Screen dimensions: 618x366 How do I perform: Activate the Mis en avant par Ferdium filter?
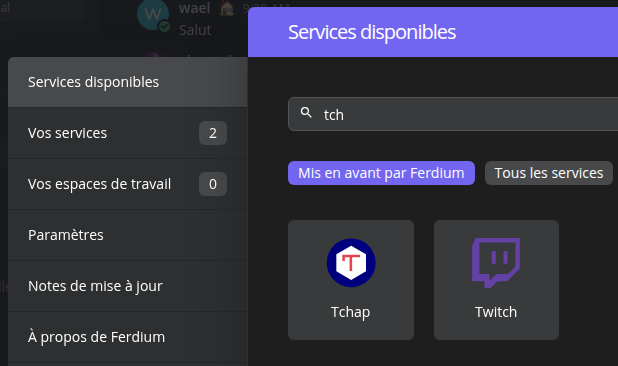(381, 173)
